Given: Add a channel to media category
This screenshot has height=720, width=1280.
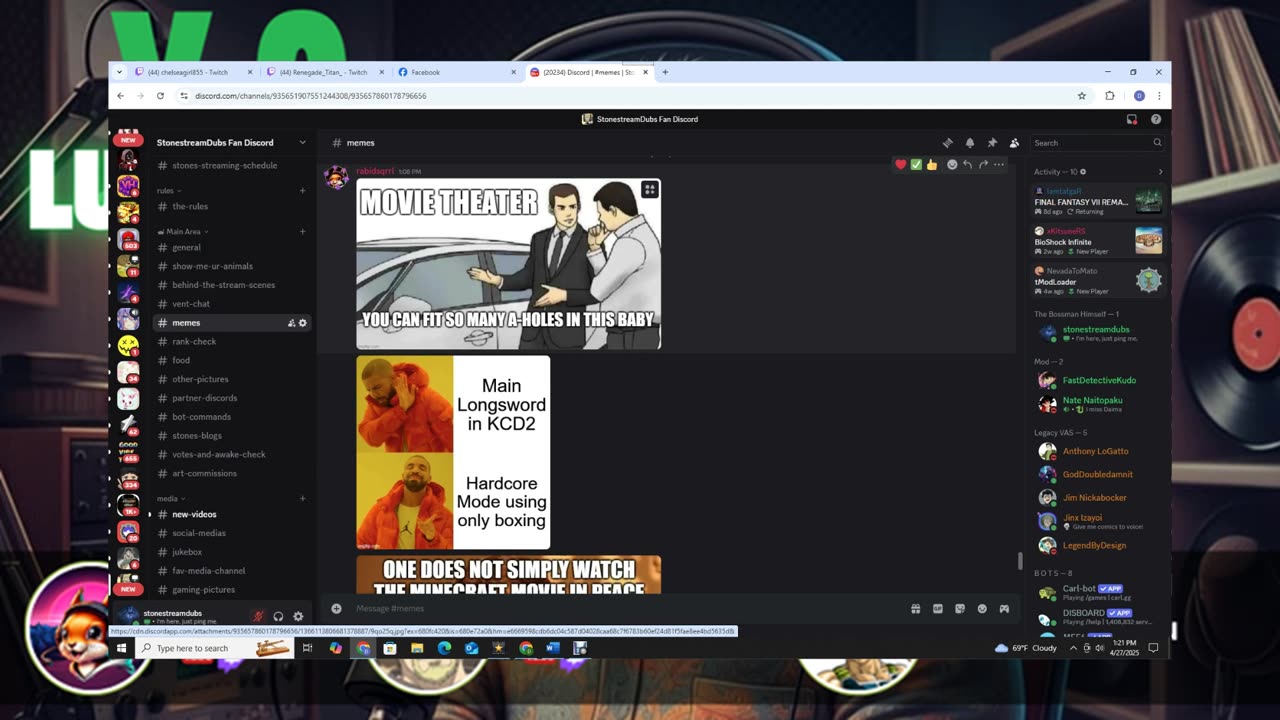Looking at the screenshot, I should point(302,498).
